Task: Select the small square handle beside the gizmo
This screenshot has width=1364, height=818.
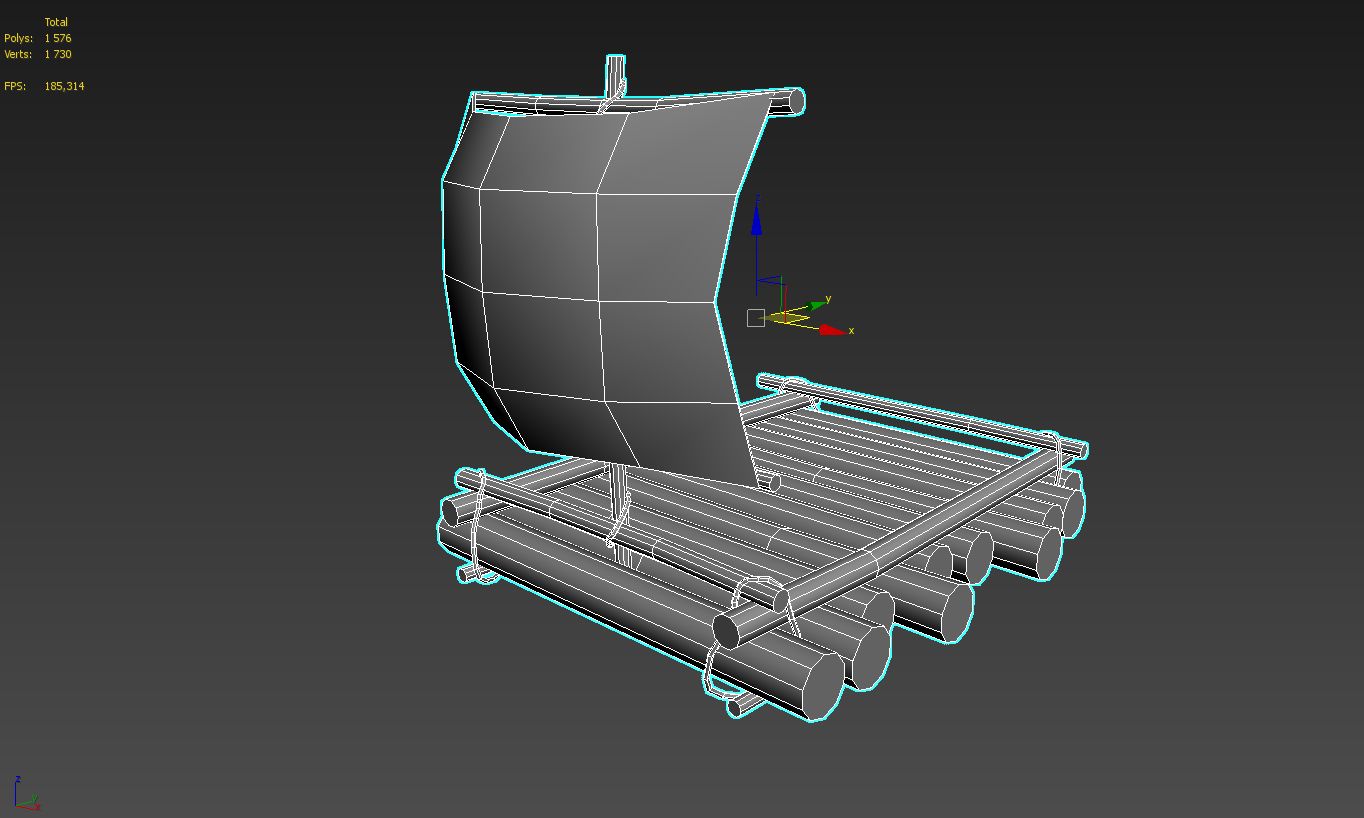Action: [756, 318]
